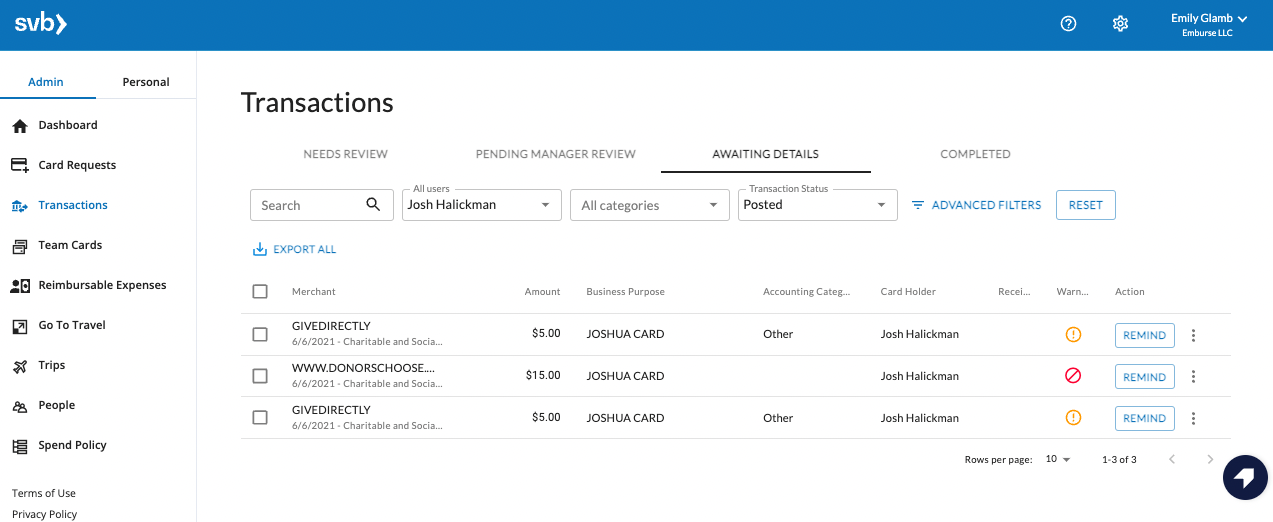Click the Spend Policy icon
The width and height of the screenshot is (1273, 522).
[20, 446]
